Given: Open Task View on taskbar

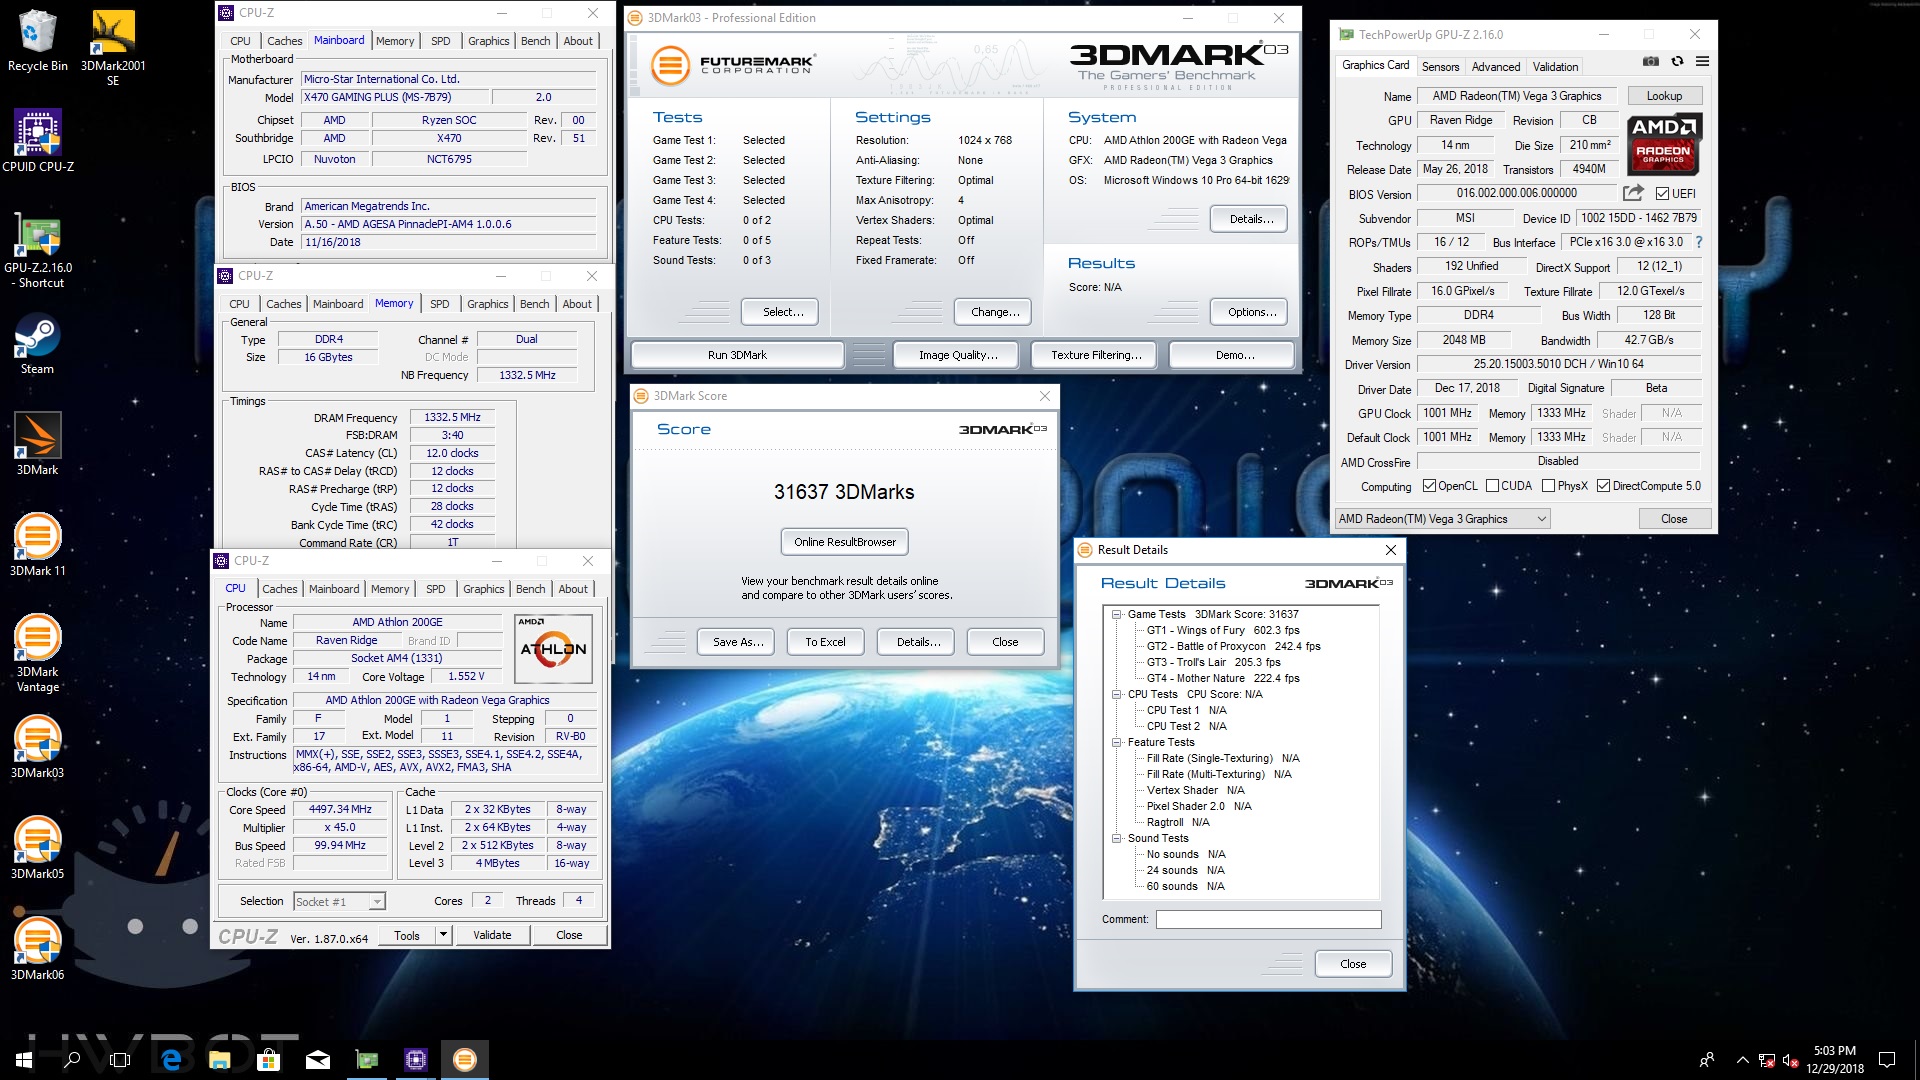Looking at the screenshot, I should (x=120, y=1059).
